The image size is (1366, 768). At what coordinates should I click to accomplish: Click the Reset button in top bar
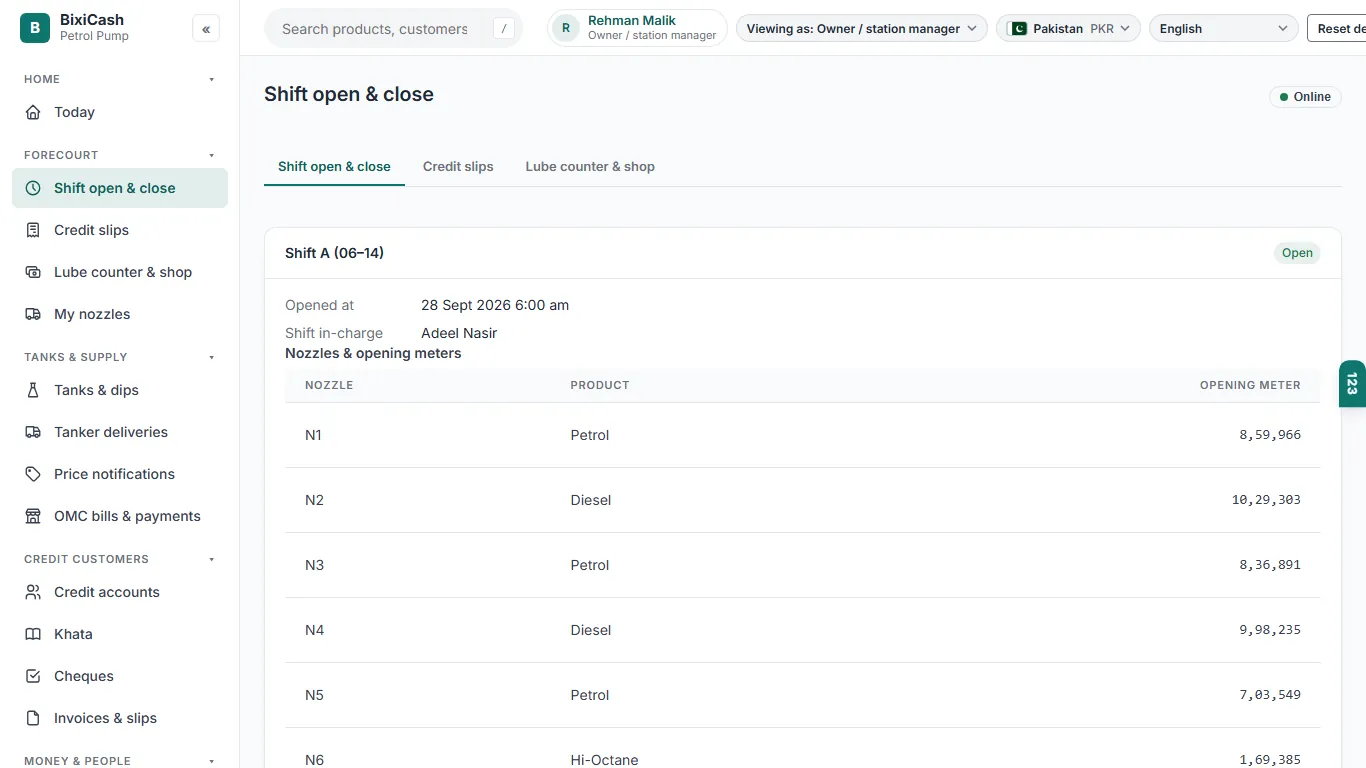tap(1337, 29)
